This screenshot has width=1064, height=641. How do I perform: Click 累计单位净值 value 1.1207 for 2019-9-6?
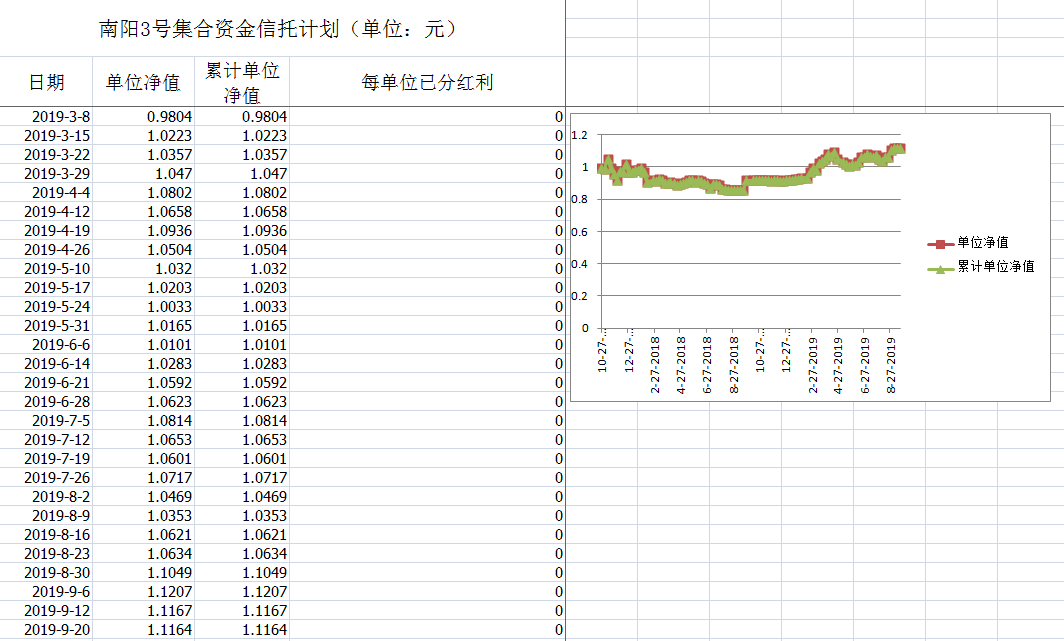tap(242, 591)
